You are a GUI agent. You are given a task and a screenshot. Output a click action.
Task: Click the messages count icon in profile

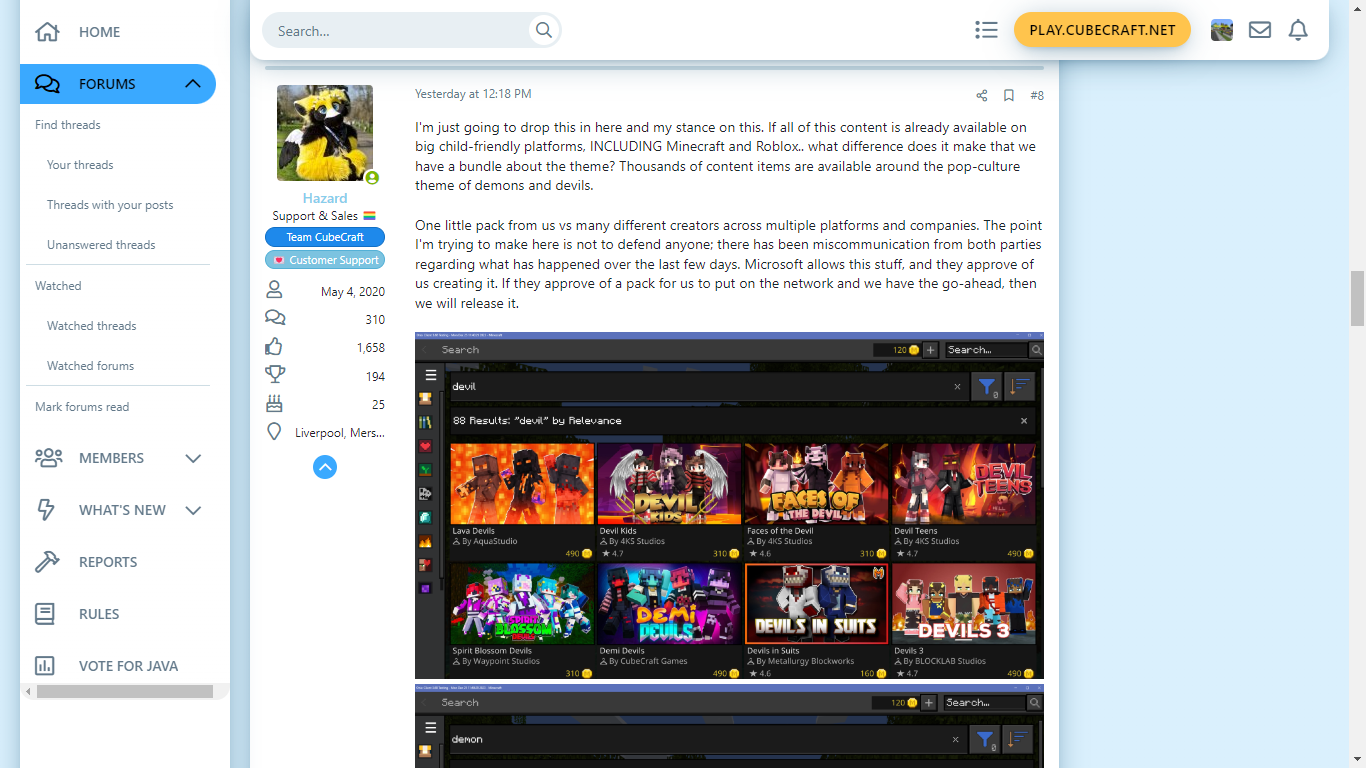coord(275,318)
